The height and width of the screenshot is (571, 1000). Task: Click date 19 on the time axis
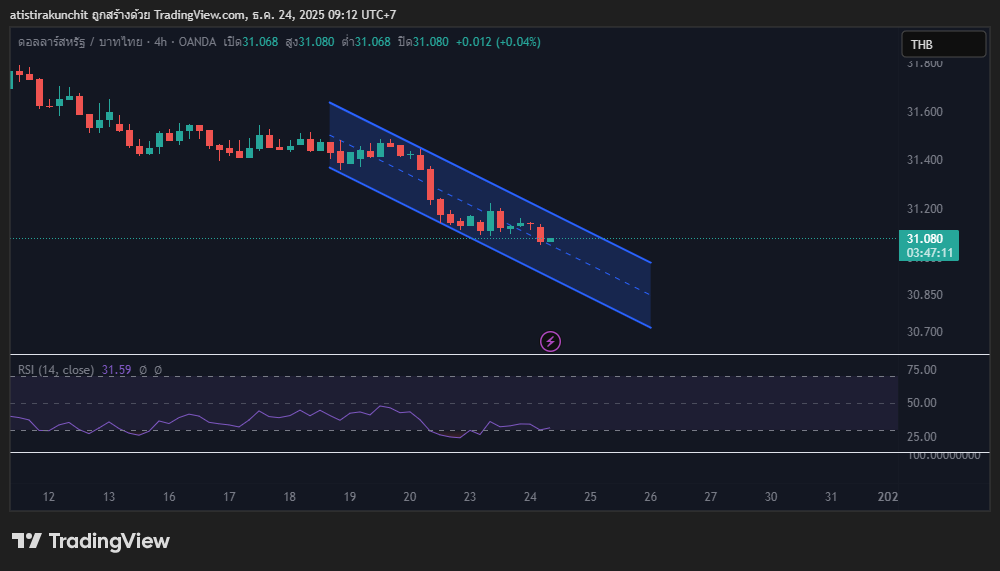[350, 497]
